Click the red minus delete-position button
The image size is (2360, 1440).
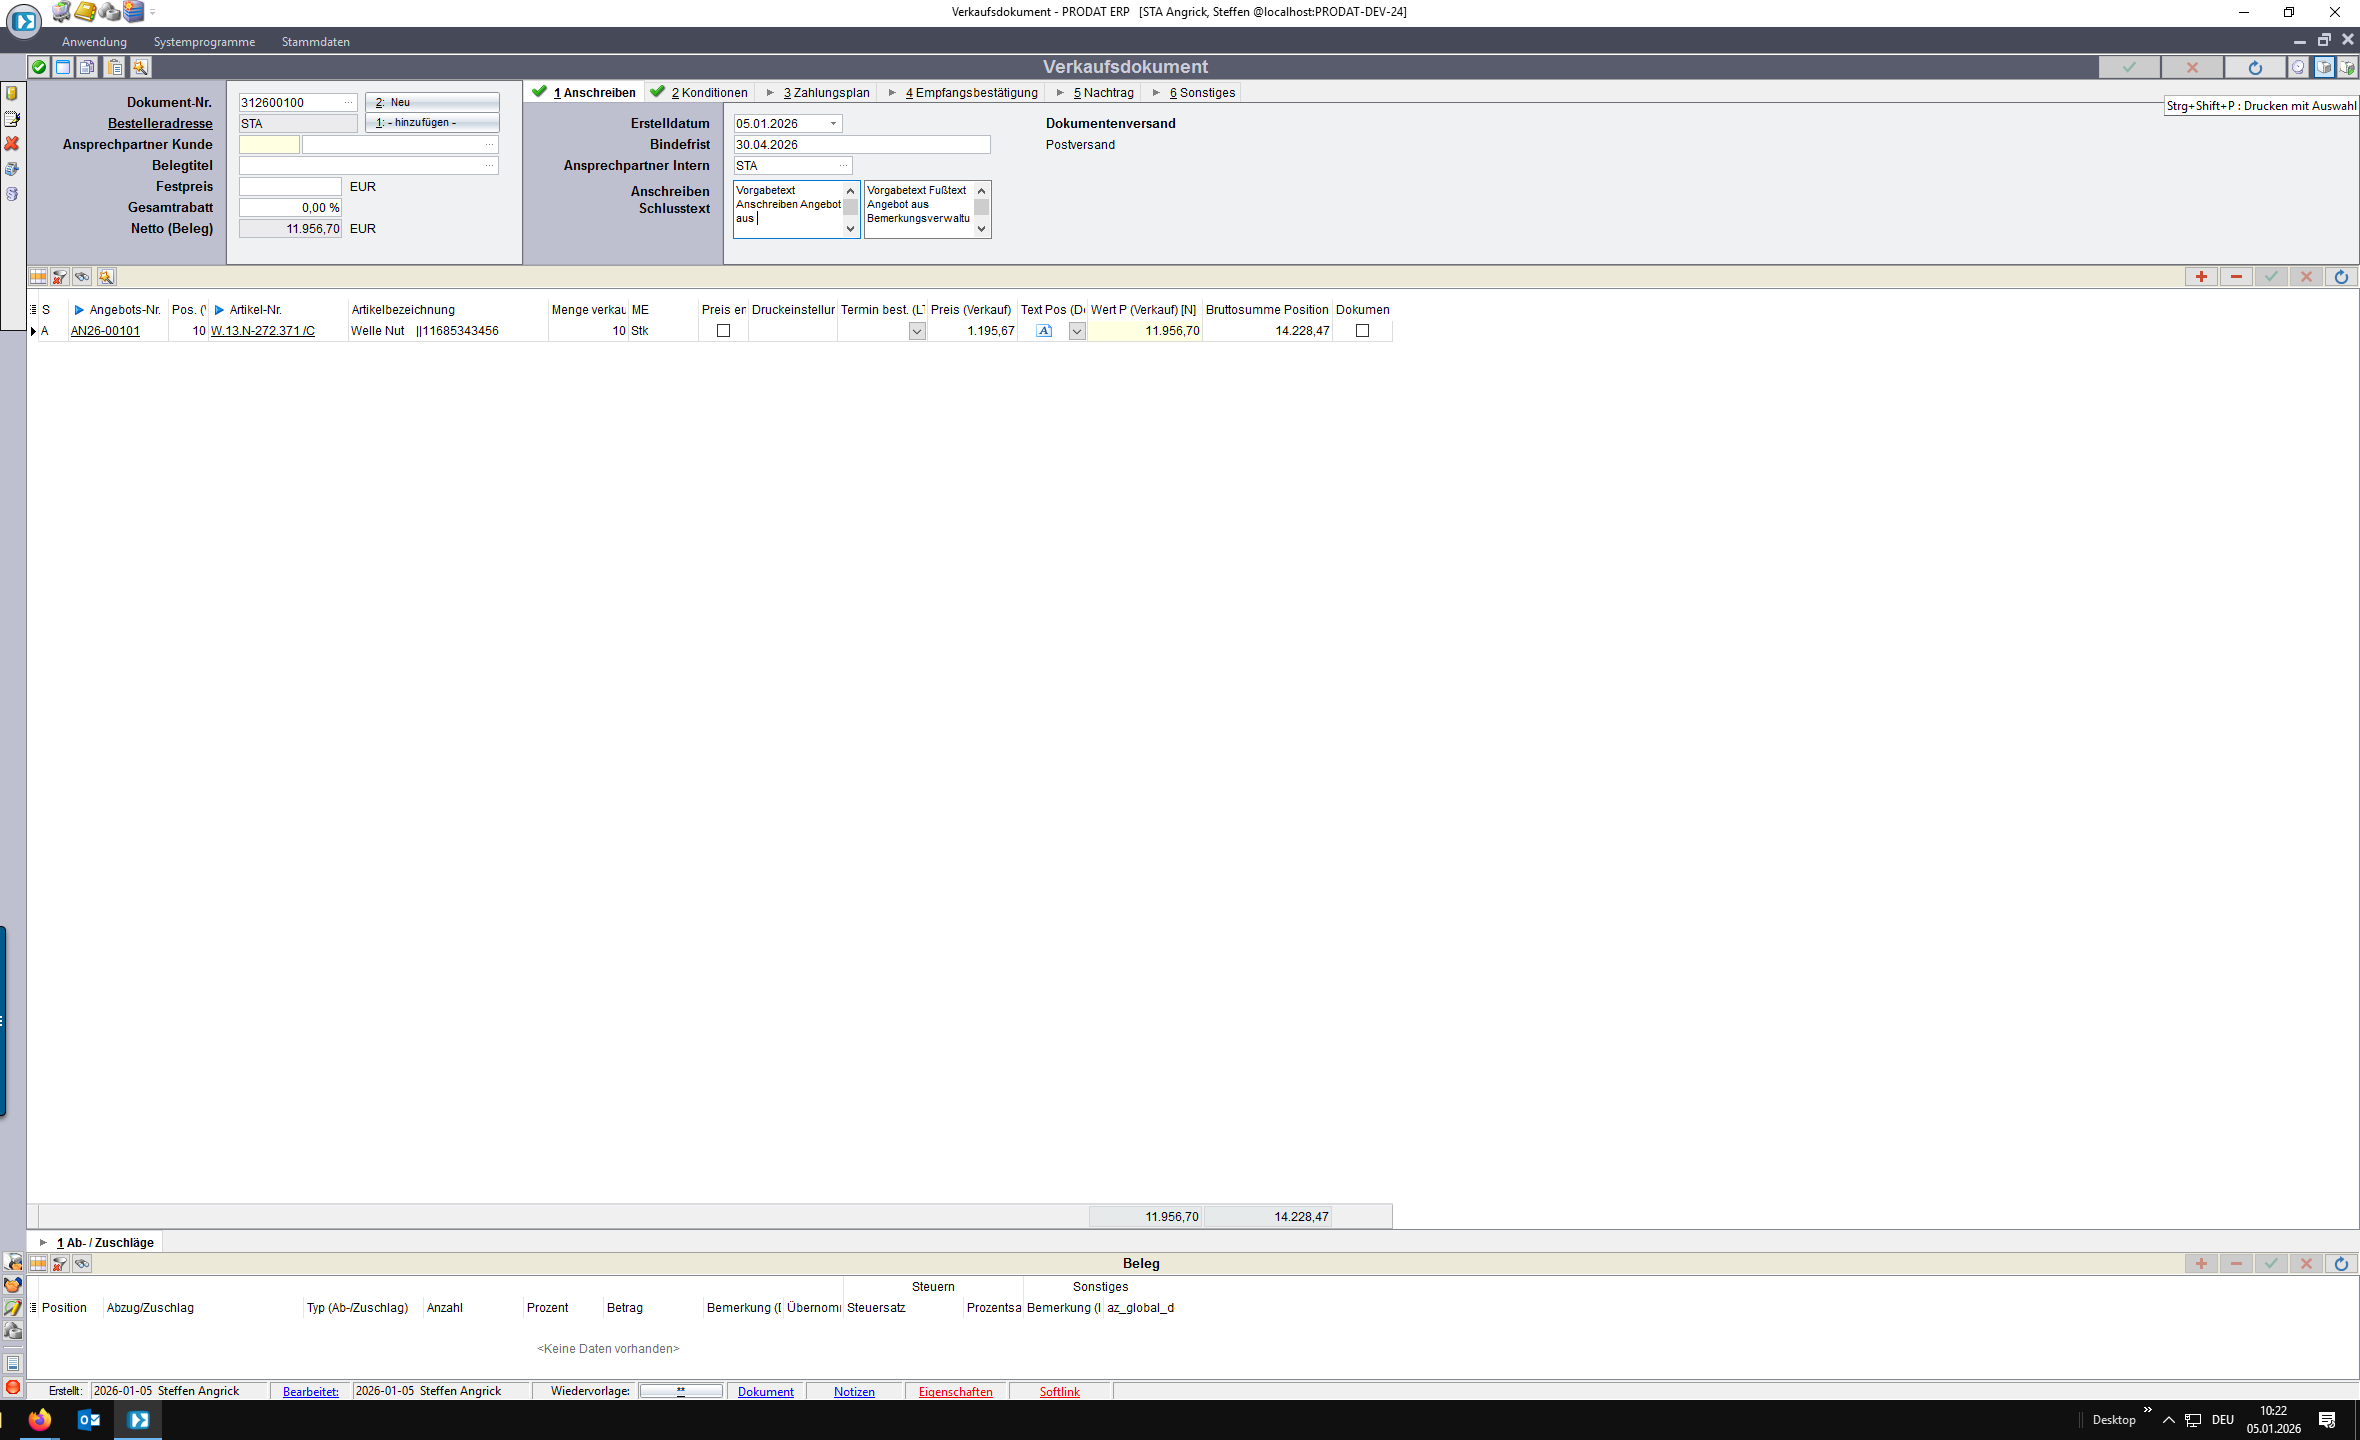point(2236,277)
